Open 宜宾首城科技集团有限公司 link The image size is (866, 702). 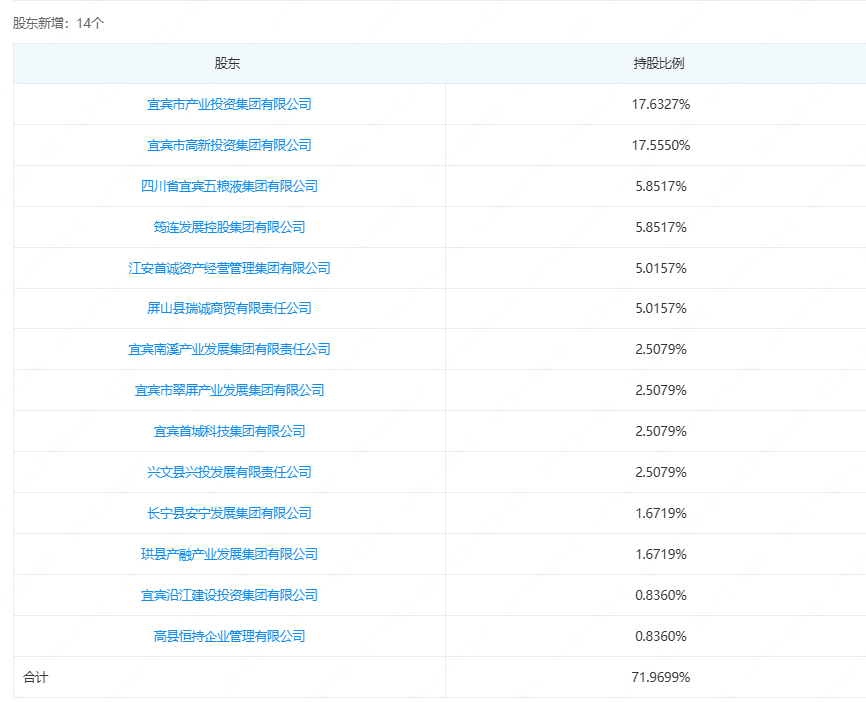229,431
